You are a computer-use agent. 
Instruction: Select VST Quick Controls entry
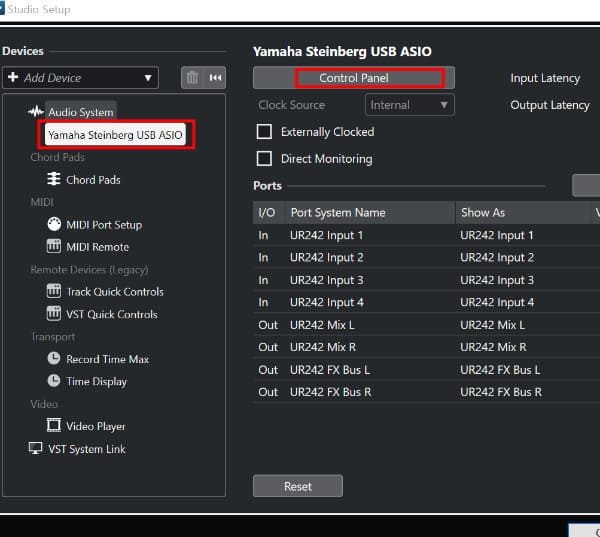point(112,314)
